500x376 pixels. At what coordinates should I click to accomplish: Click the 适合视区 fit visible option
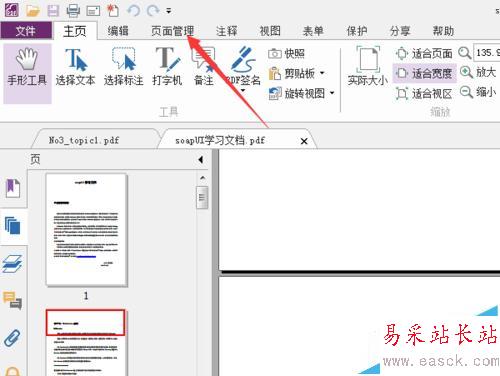(424, 93)
